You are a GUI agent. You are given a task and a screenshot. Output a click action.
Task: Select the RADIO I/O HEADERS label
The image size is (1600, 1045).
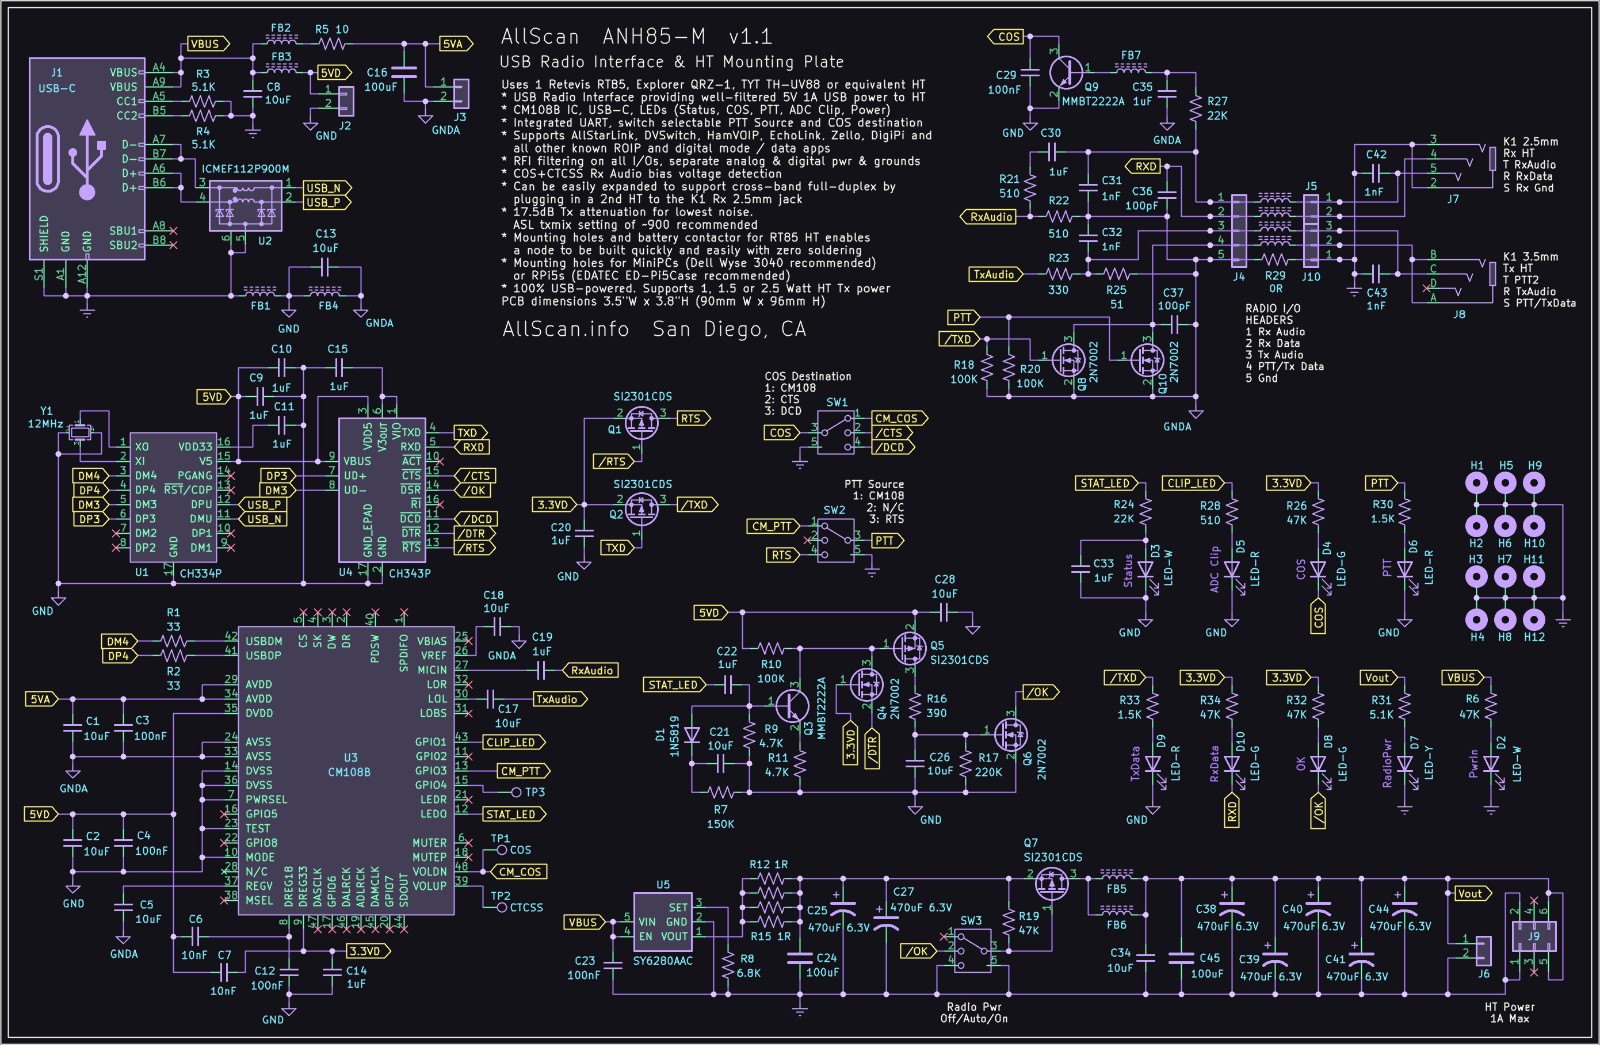pyautogui.click(x=1272, y=314)
